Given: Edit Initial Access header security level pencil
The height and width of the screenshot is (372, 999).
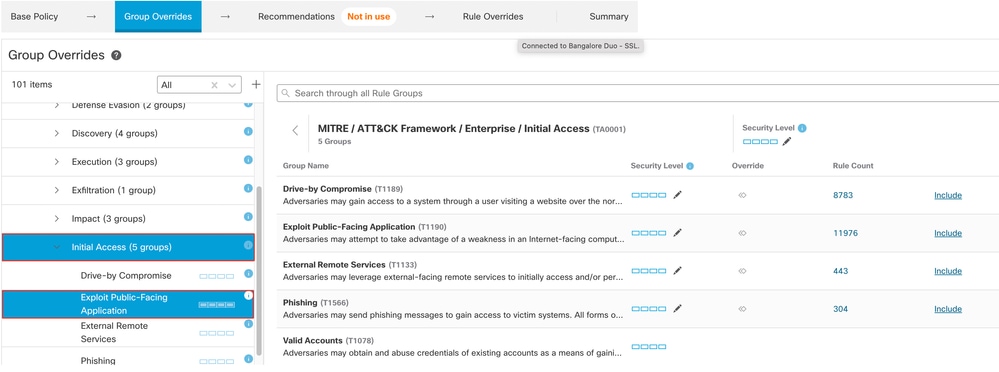Looking at the screenshot, I should coord(787,141).
